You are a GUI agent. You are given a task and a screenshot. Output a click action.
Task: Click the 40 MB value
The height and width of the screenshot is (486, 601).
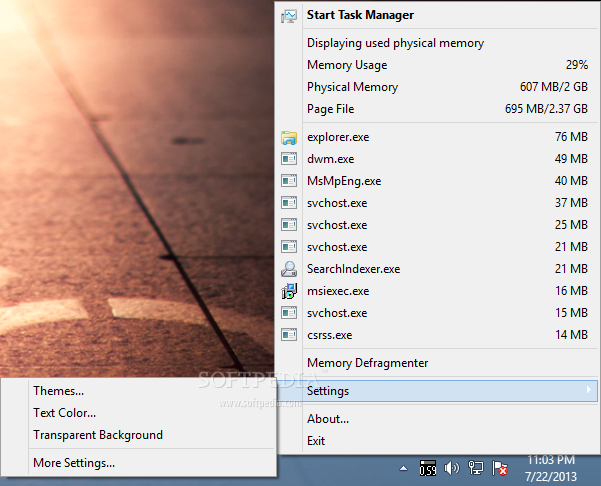click(x=571, y=181)
